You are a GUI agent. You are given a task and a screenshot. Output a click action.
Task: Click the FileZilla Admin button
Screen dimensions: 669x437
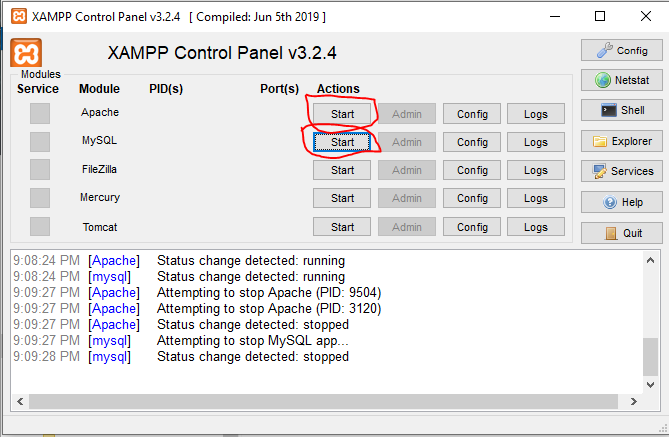[407, 170]
